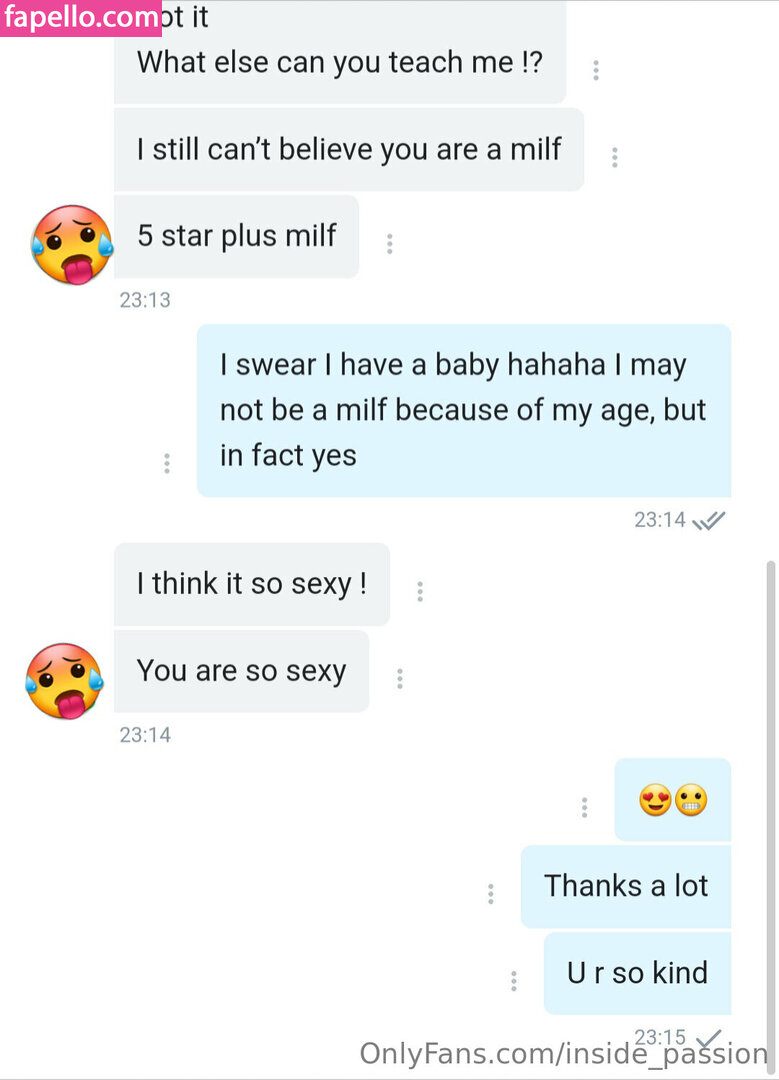
Task: Click the "I swear I have a baby" message bubble
Action: click(x=463, y=410)
